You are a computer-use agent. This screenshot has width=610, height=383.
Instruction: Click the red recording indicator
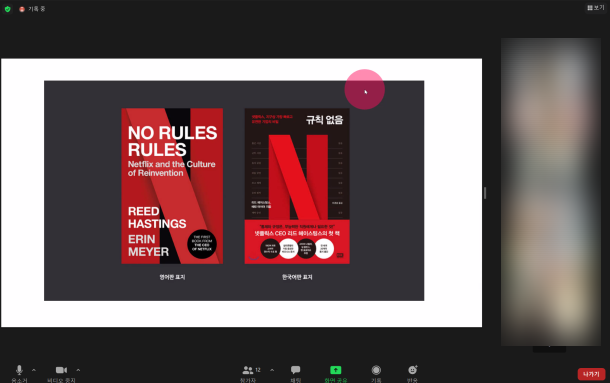[x=22, y=9]
